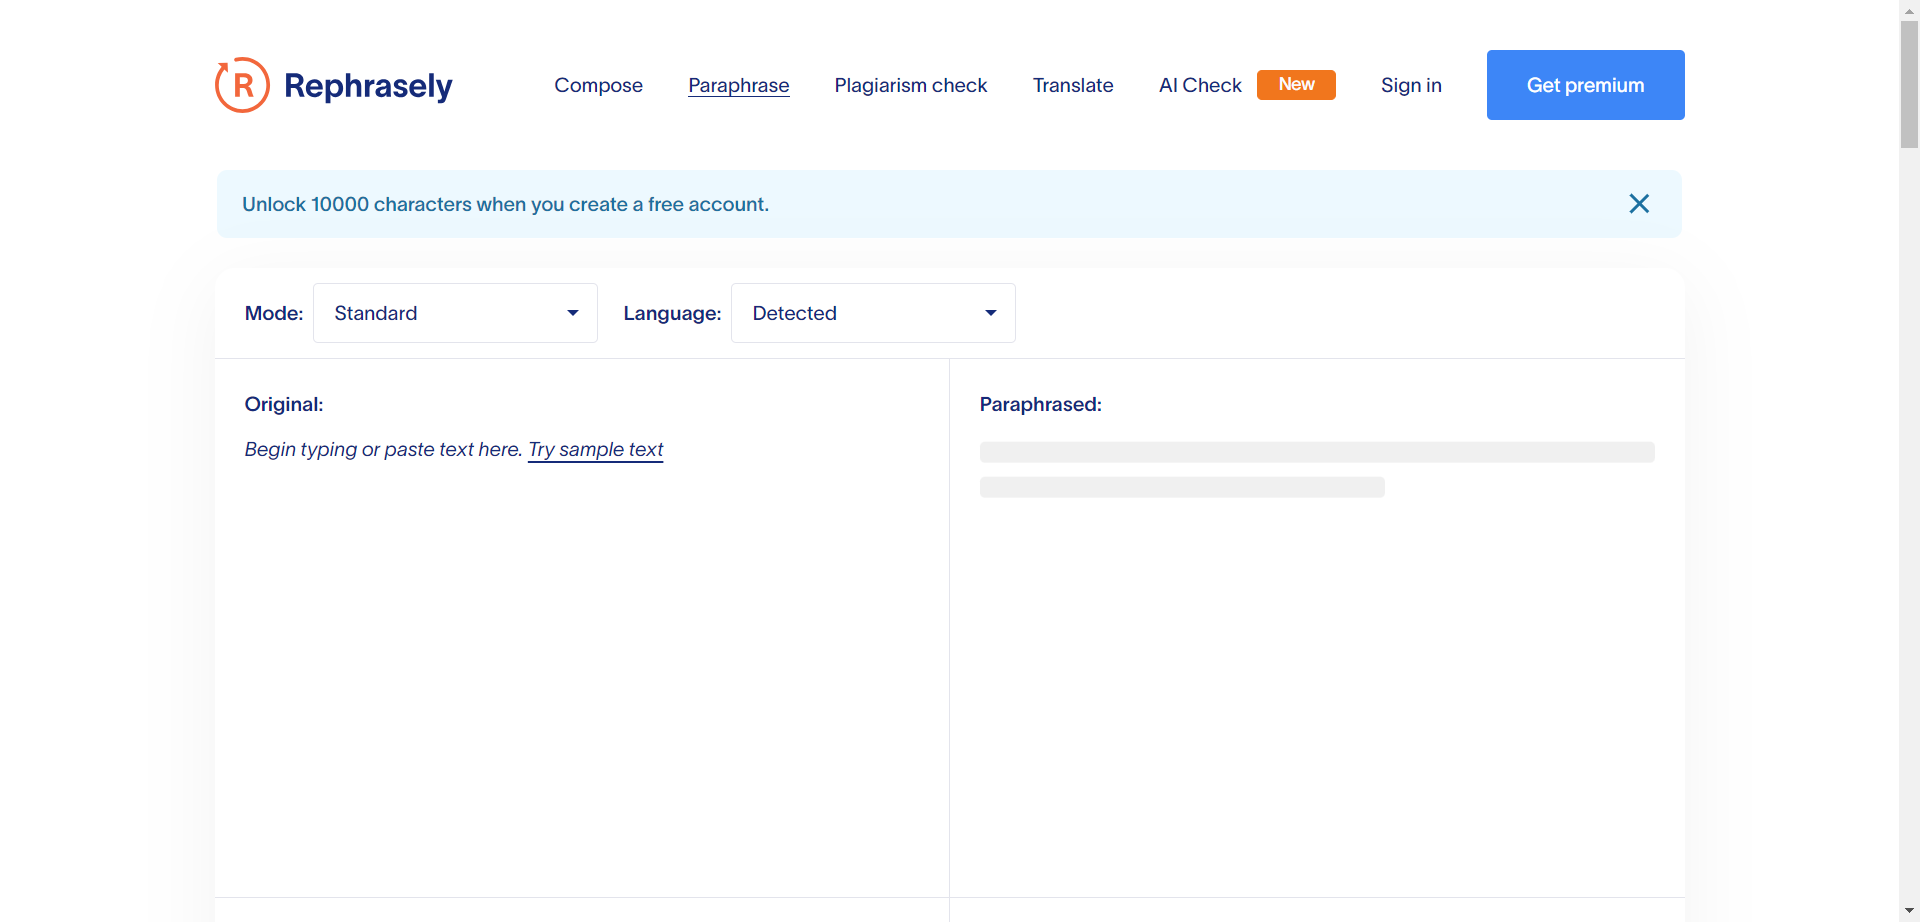Screen dimensions: 1920x922
Task: Expand the Language dropdown showing Detected
Action: 872,313
